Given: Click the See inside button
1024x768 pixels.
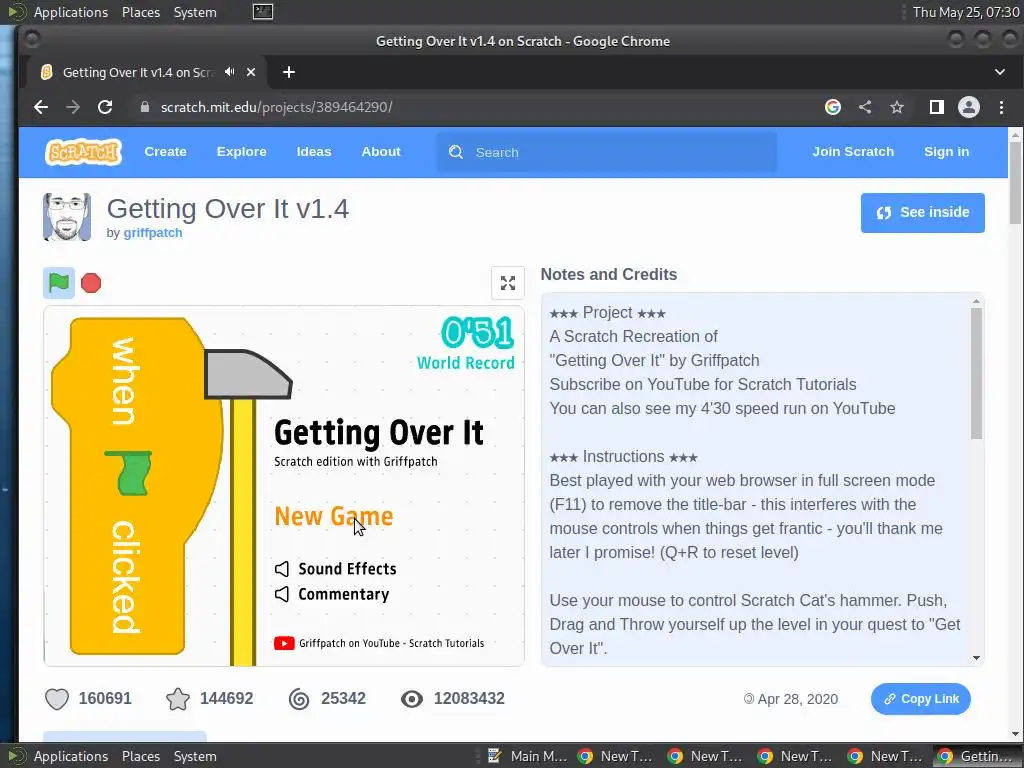Looking at the screenshot, I should pos(922,212).
